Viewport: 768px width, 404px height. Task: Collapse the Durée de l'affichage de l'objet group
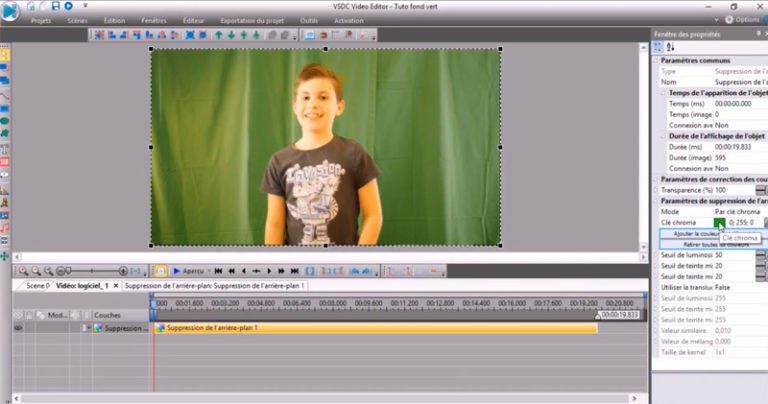(663, 135)
